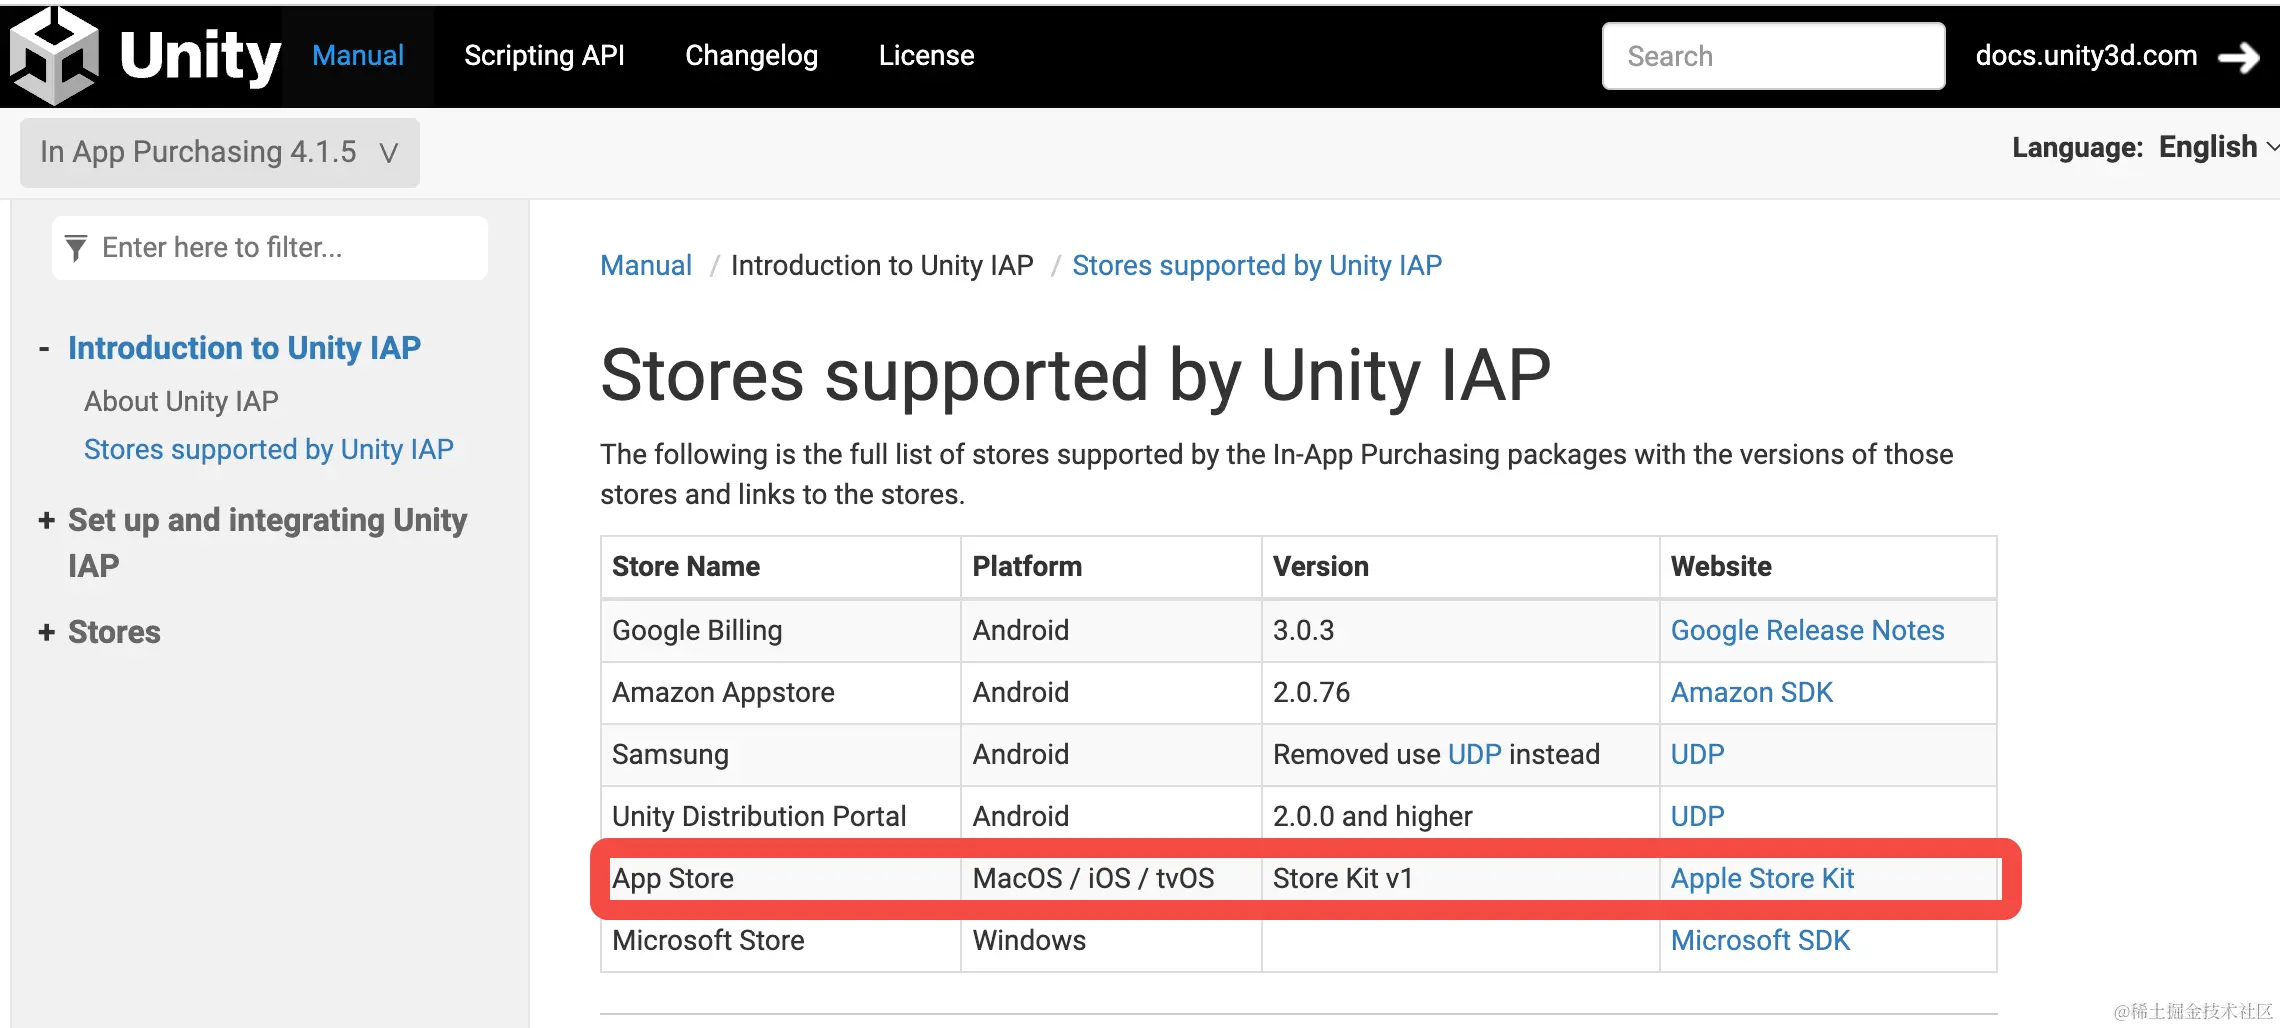Open the In App Purchasing 4.1.5 version dropdown
The width and height of the screenshot is (2280, 1028).
click(220, 152)
